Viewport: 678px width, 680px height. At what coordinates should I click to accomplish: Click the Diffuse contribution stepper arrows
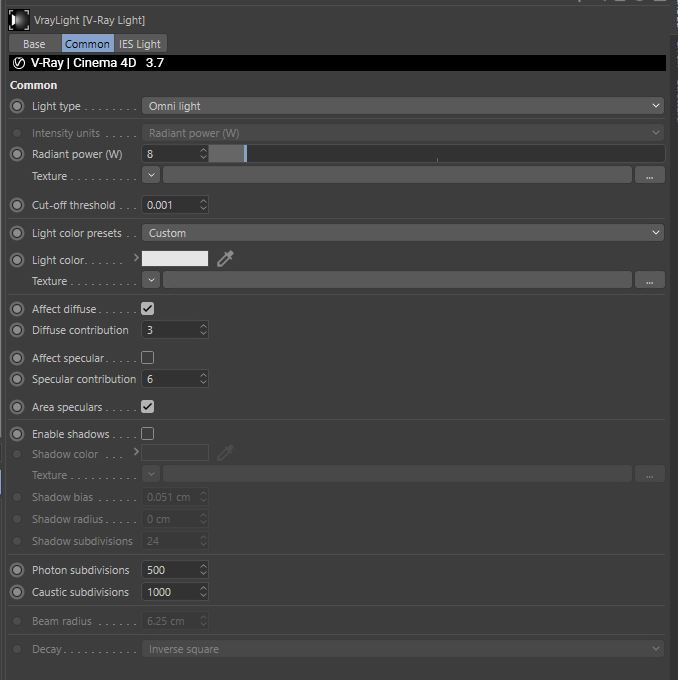click(203, 330)
